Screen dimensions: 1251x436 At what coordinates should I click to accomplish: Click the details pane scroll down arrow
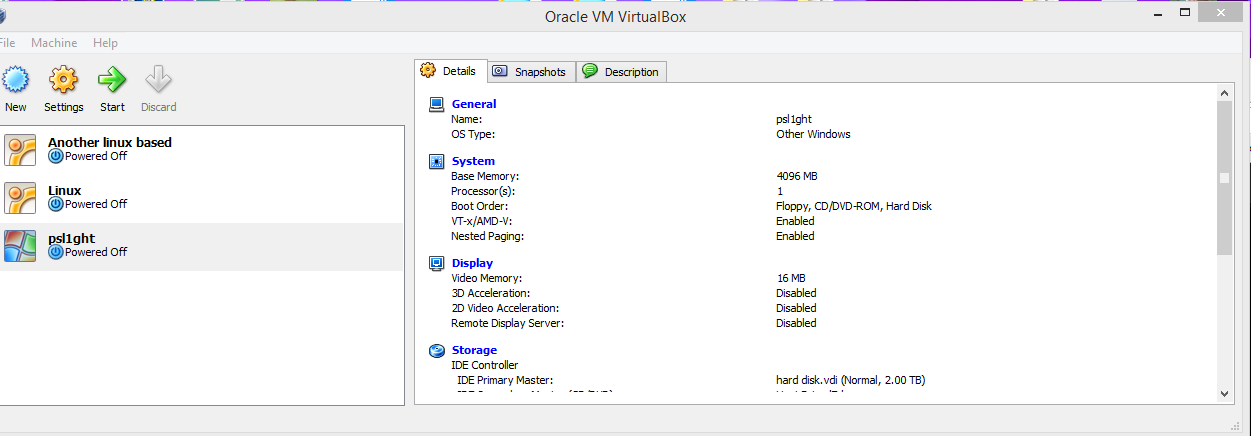1224,395
